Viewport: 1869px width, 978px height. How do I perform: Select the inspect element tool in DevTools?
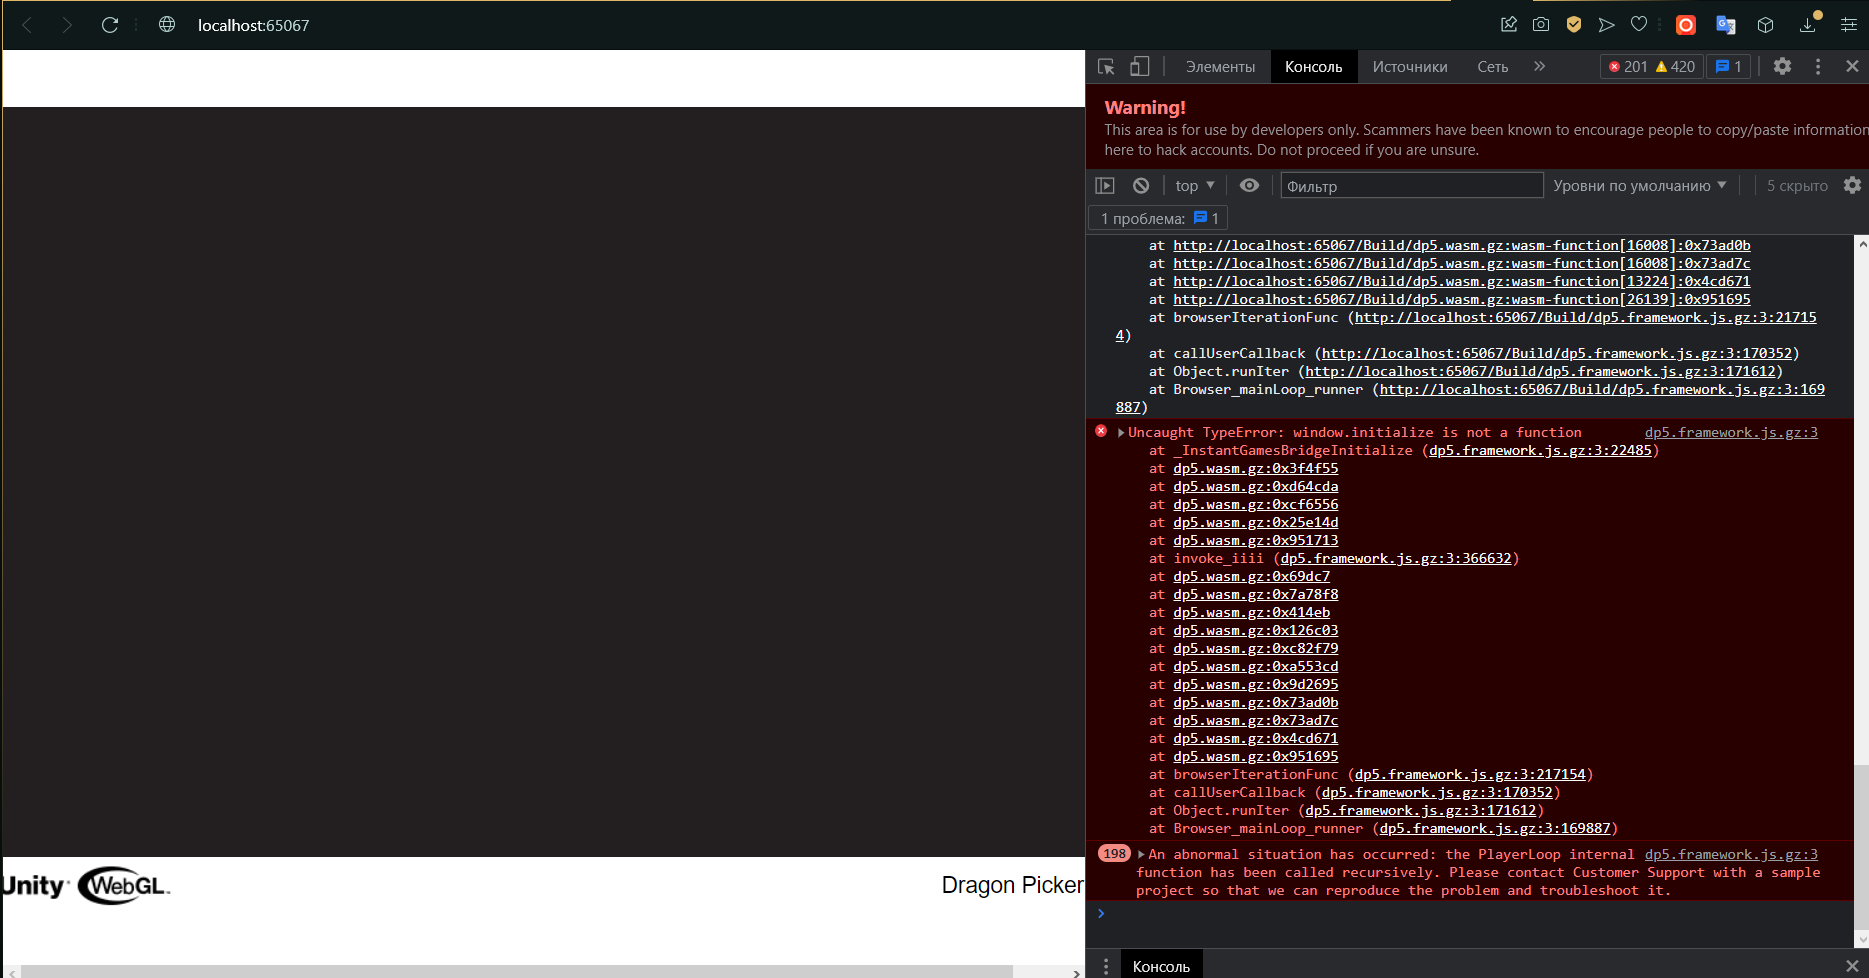(1106, 66)
